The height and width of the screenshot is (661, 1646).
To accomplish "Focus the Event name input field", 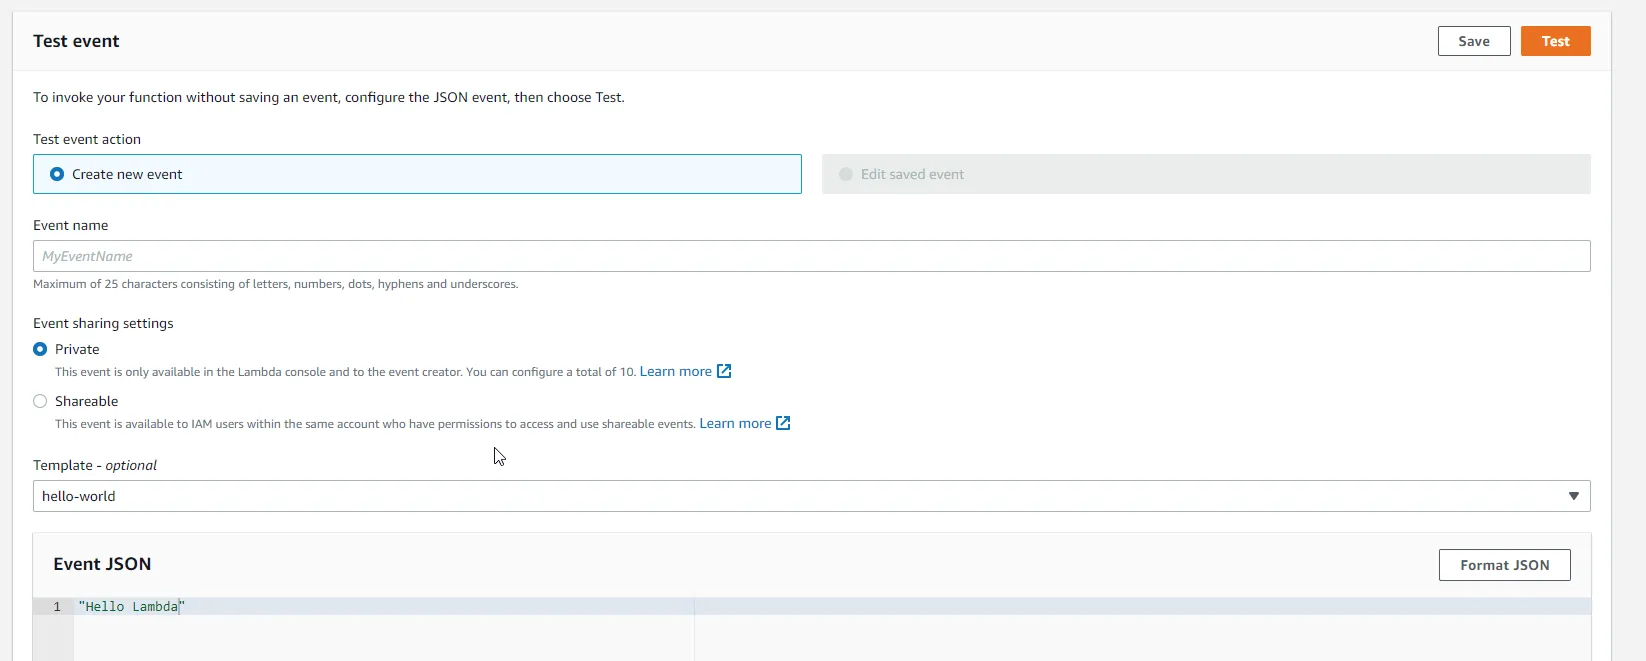I will click(811, 256).
